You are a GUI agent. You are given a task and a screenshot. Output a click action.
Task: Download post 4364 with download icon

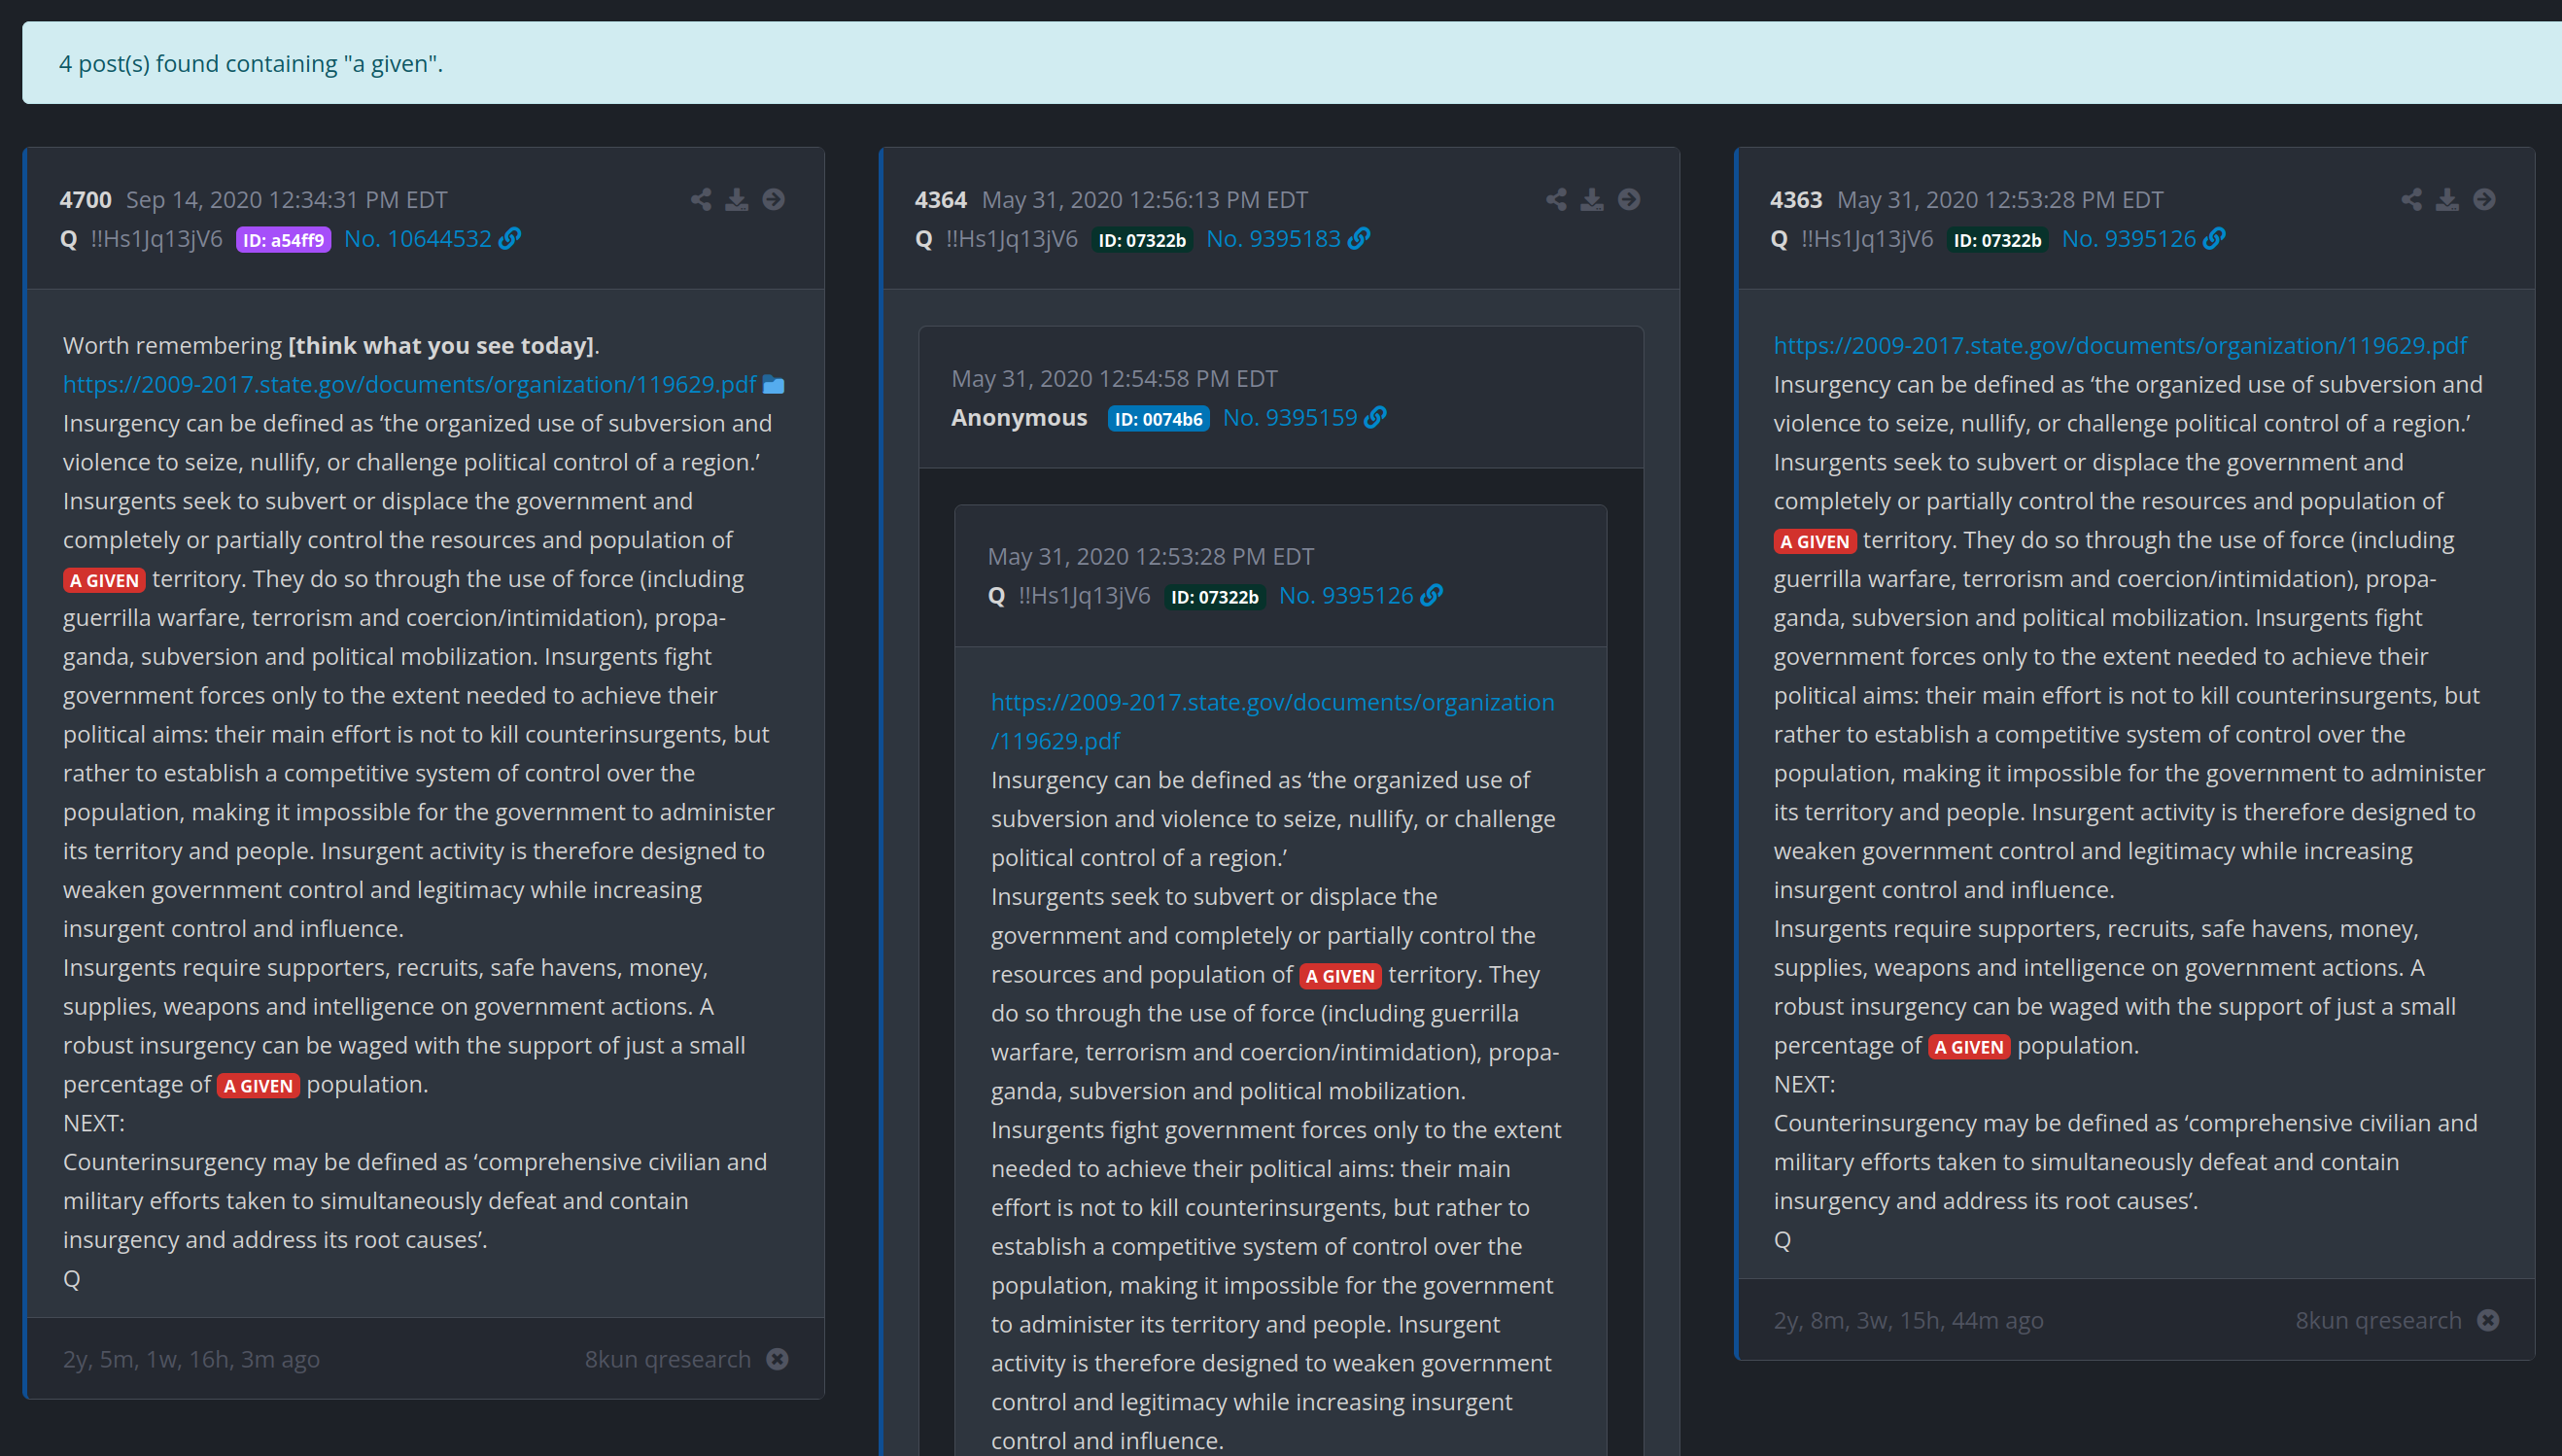point(1592,200)
